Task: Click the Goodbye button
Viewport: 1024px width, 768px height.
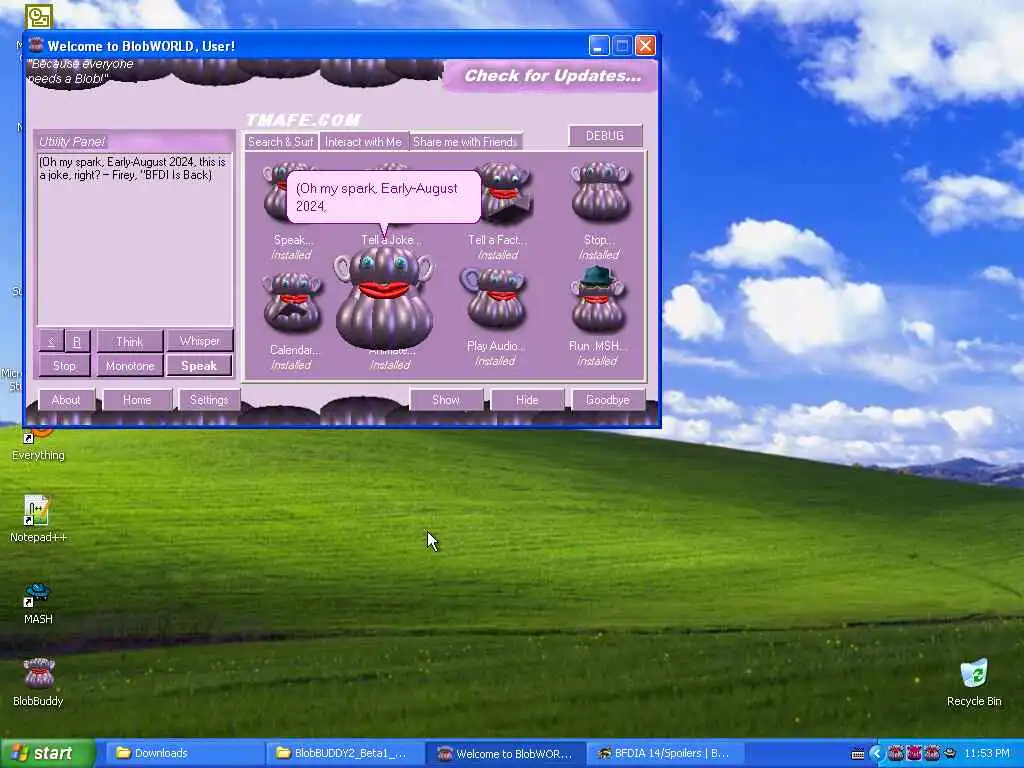Action: coord(608,400)
